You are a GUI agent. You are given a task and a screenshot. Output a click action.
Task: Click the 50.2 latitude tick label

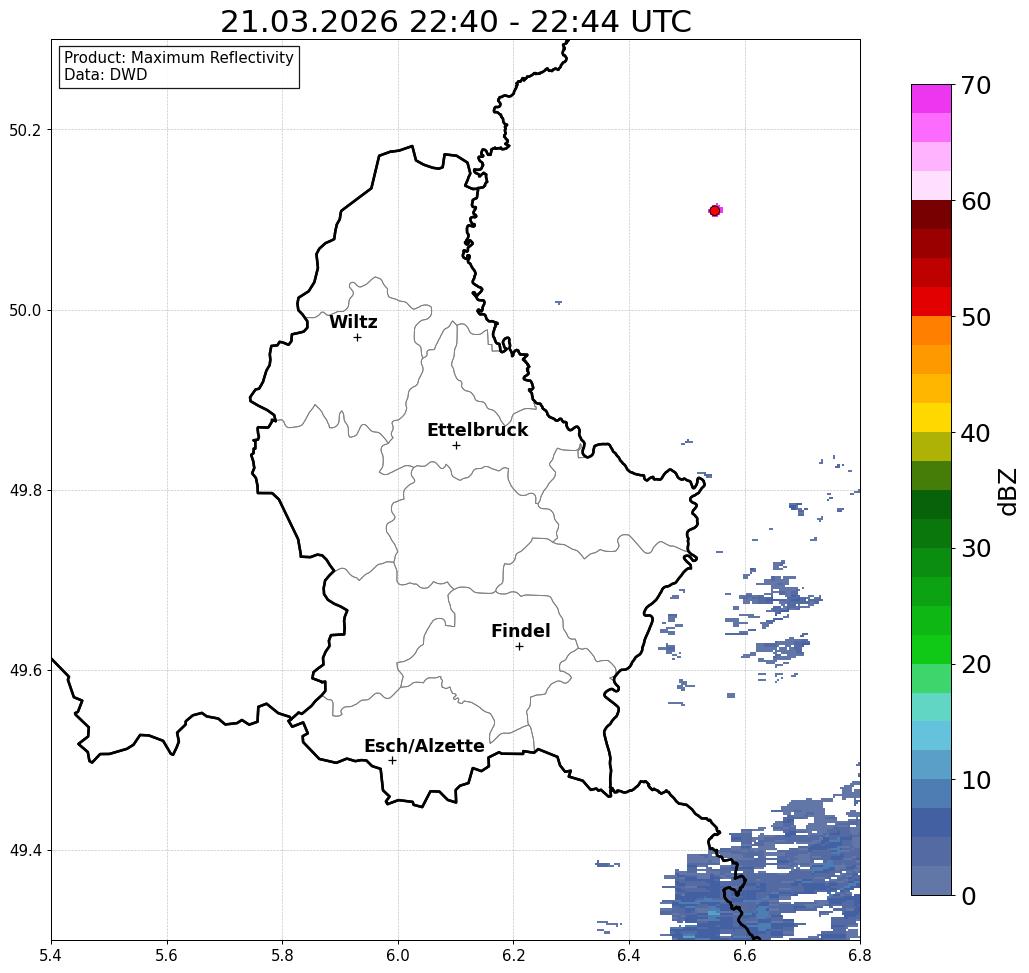25,130
